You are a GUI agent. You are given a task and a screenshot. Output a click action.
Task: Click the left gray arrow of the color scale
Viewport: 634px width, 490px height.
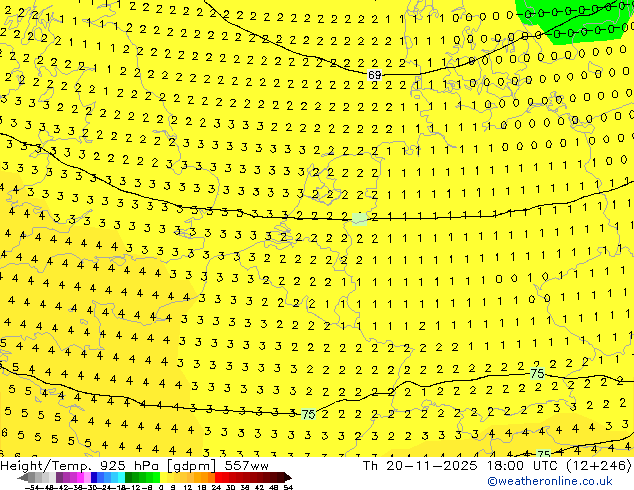point(23,477)
